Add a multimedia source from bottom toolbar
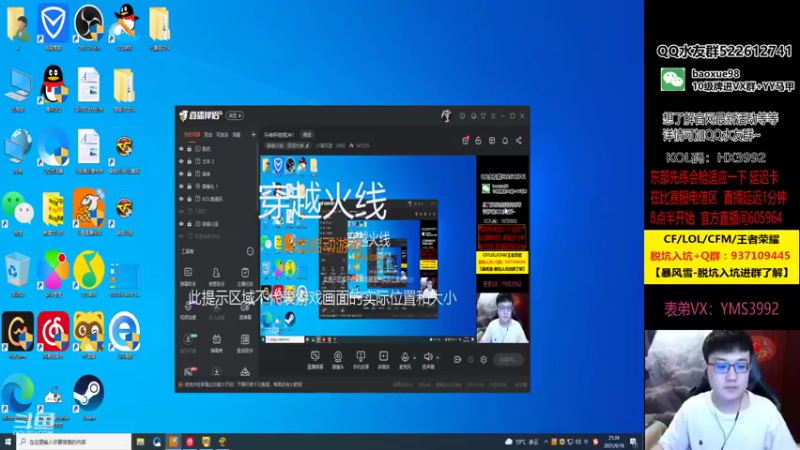The width and height of the screenshot is (800, 450). tap(383, 359)
